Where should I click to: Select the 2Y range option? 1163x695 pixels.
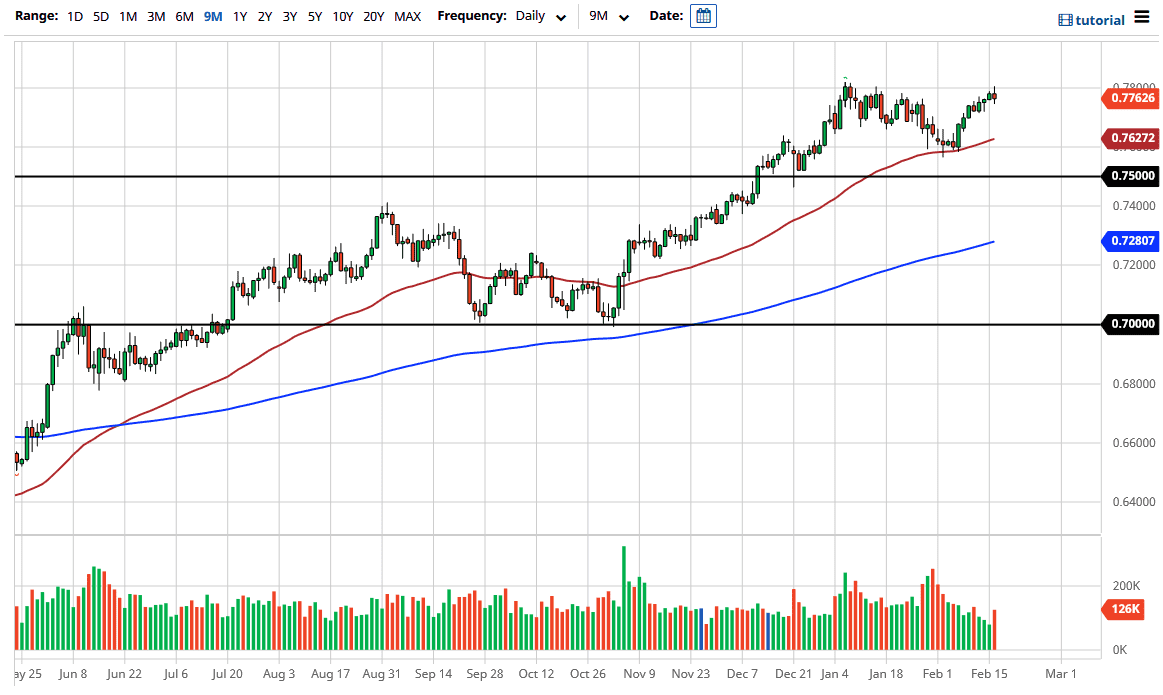(x=263, y=16)
